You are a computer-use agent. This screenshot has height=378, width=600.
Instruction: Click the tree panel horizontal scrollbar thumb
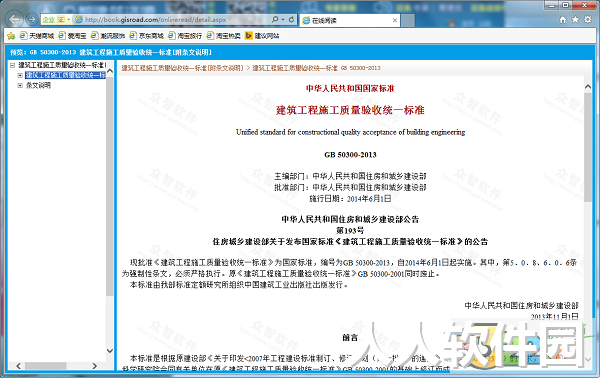(46, 366)
